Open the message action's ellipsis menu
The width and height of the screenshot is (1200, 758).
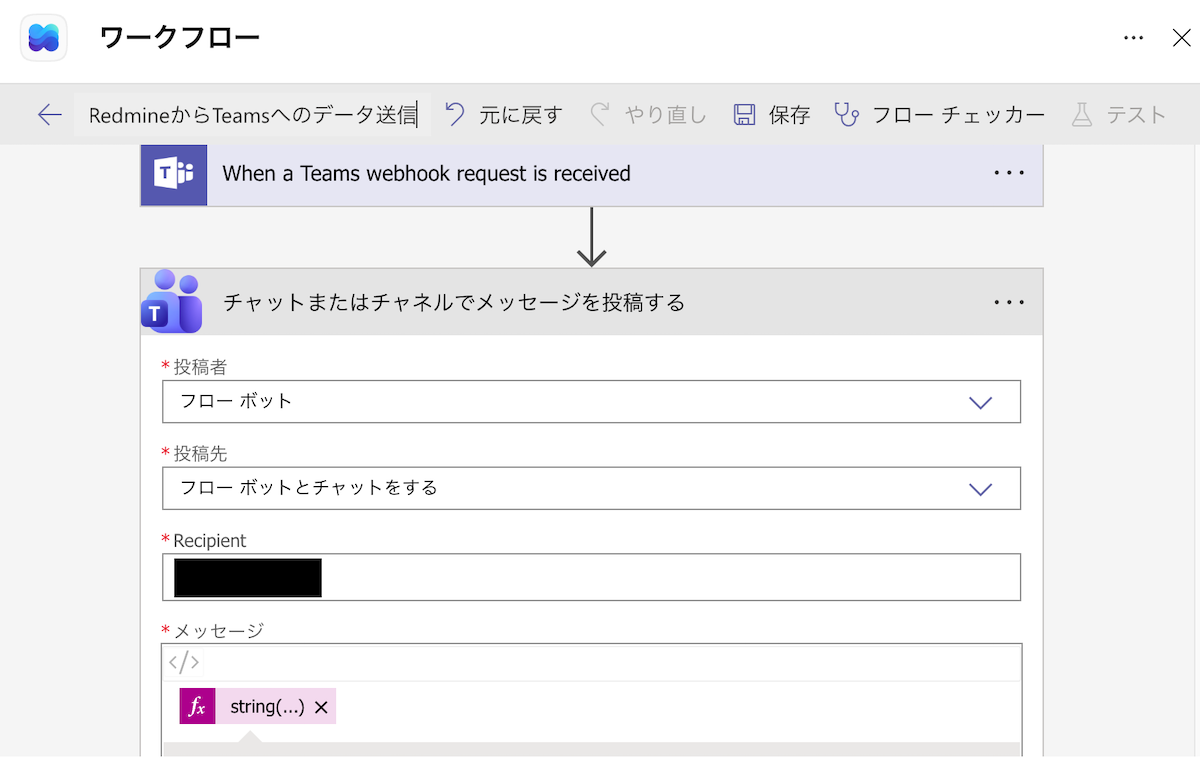pyautogui.click(x=1009, y=302)
